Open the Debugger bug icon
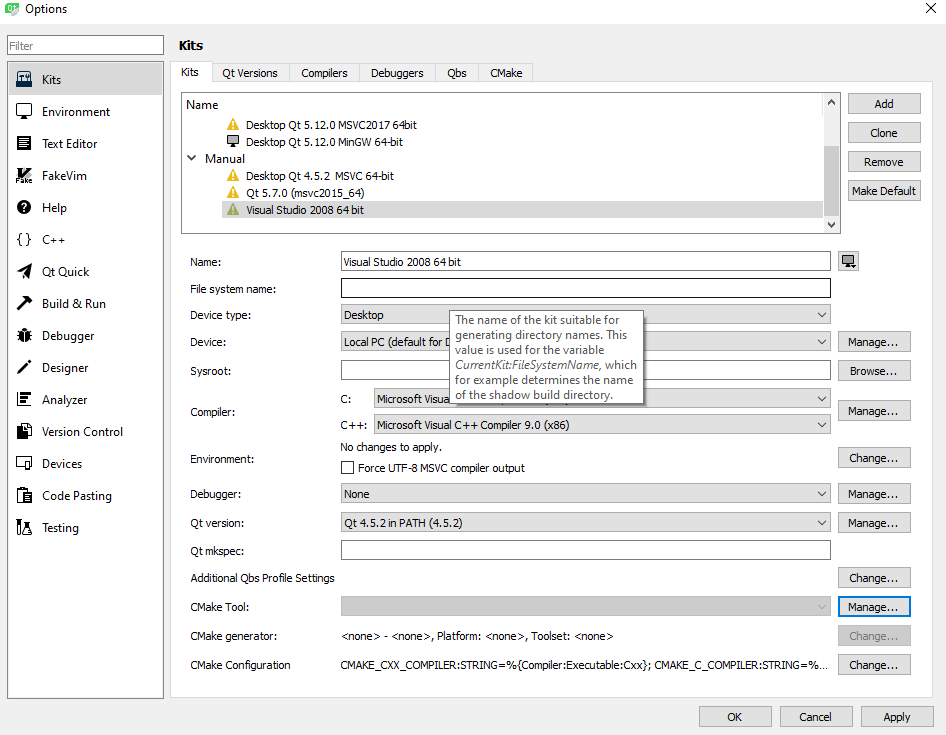Image resolution: width=946 pixels, height=735 pixels. click(24, 335)
